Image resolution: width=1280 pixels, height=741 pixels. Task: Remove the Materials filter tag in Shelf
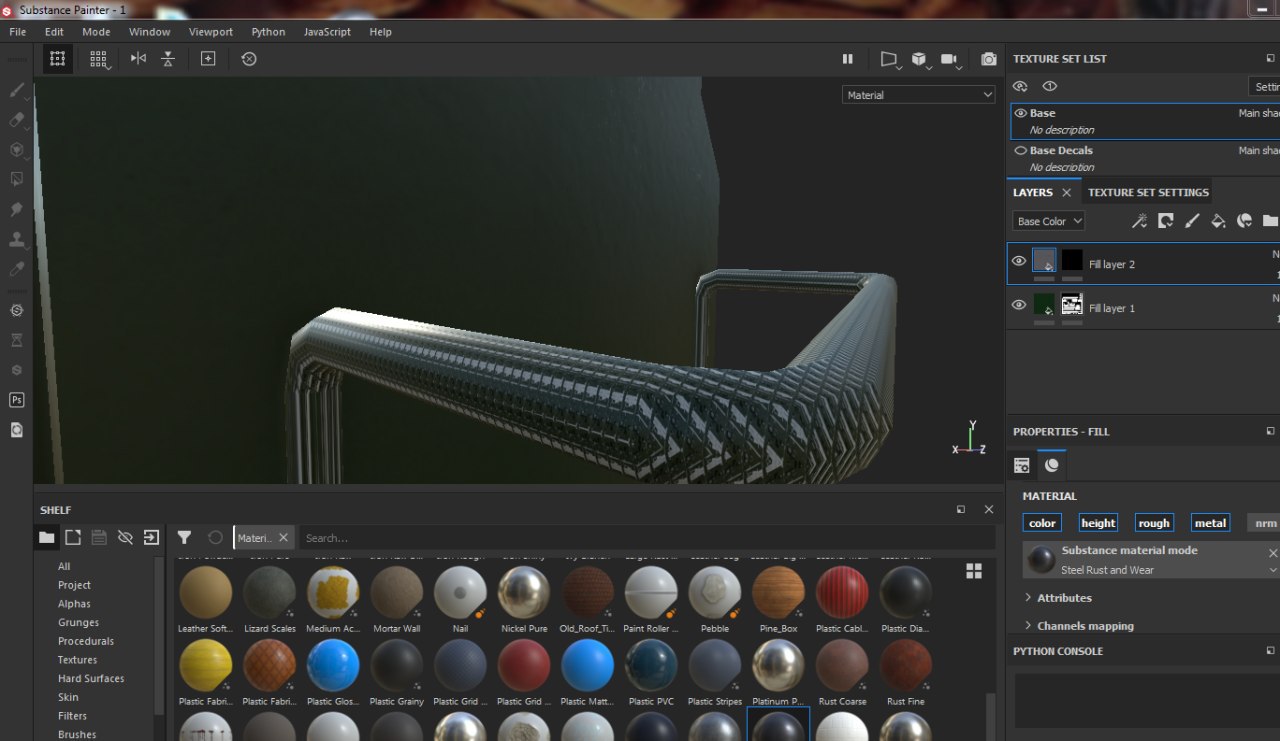click(283, 538)
